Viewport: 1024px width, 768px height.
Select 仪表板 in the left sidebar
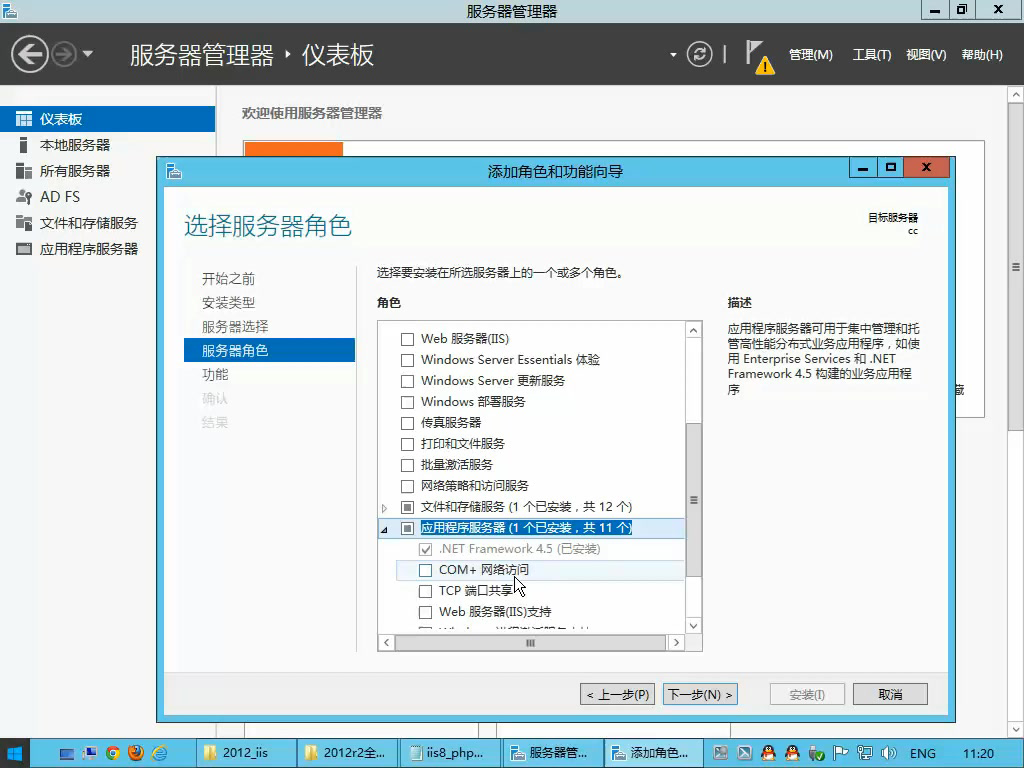click(107, 119)
